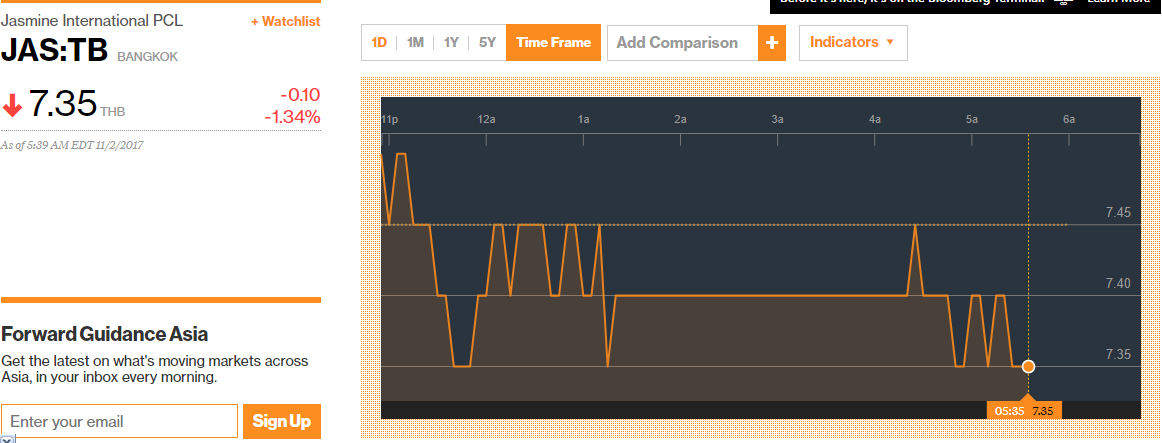Click the 12a time axis label
The width and height of the screenshot is (1162, 443).
pyautogui.click(x=486, y=119)
